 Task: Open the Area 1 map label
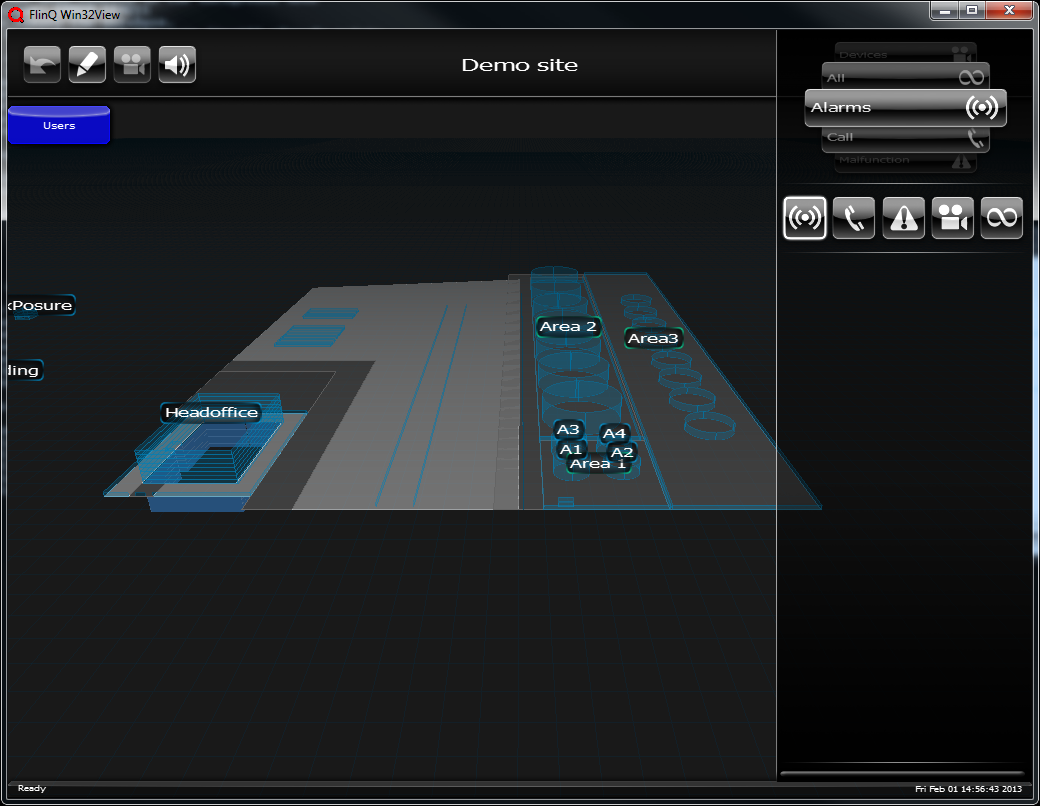point(598,464)
